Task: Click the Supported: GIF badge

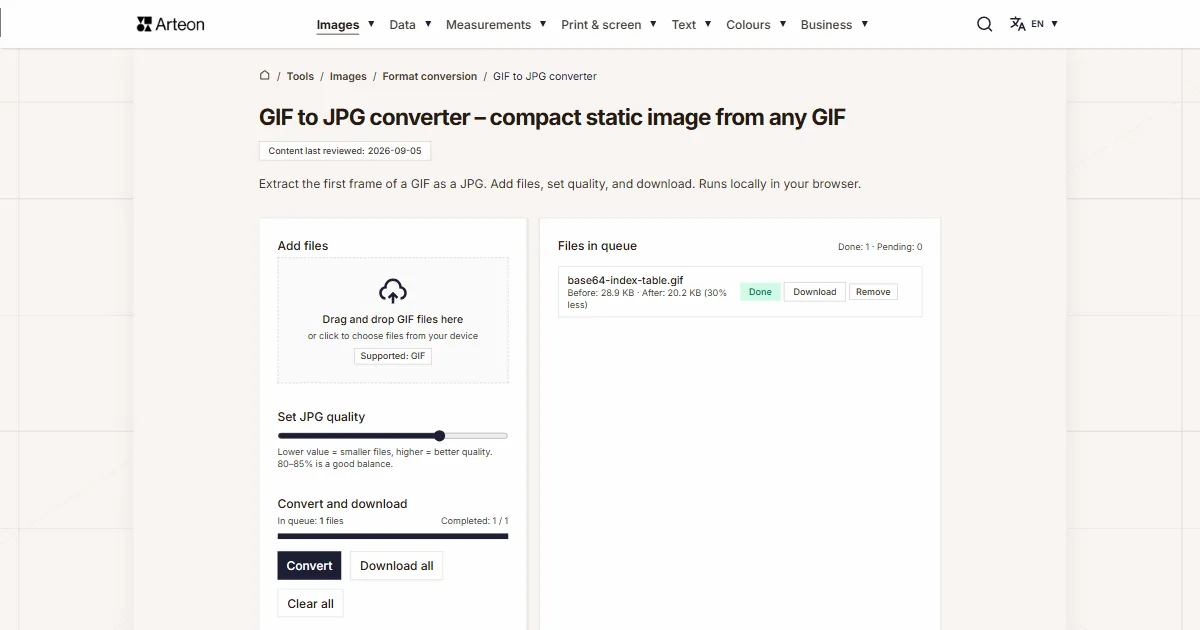Action: [393, 356]
